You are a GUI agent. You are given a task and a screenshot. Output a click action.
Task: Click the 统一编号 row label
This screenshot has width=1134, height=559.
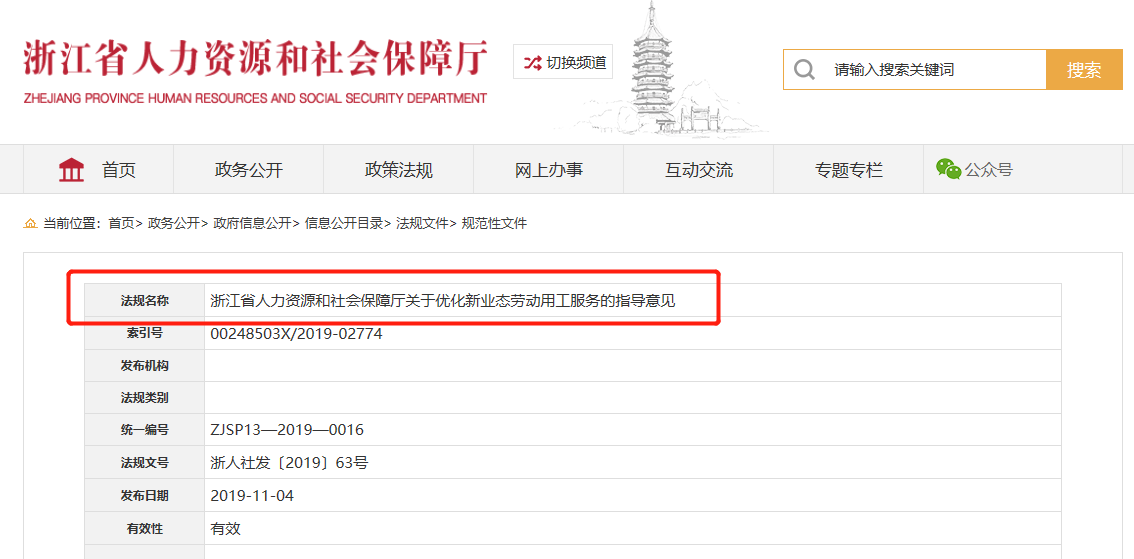145,430
